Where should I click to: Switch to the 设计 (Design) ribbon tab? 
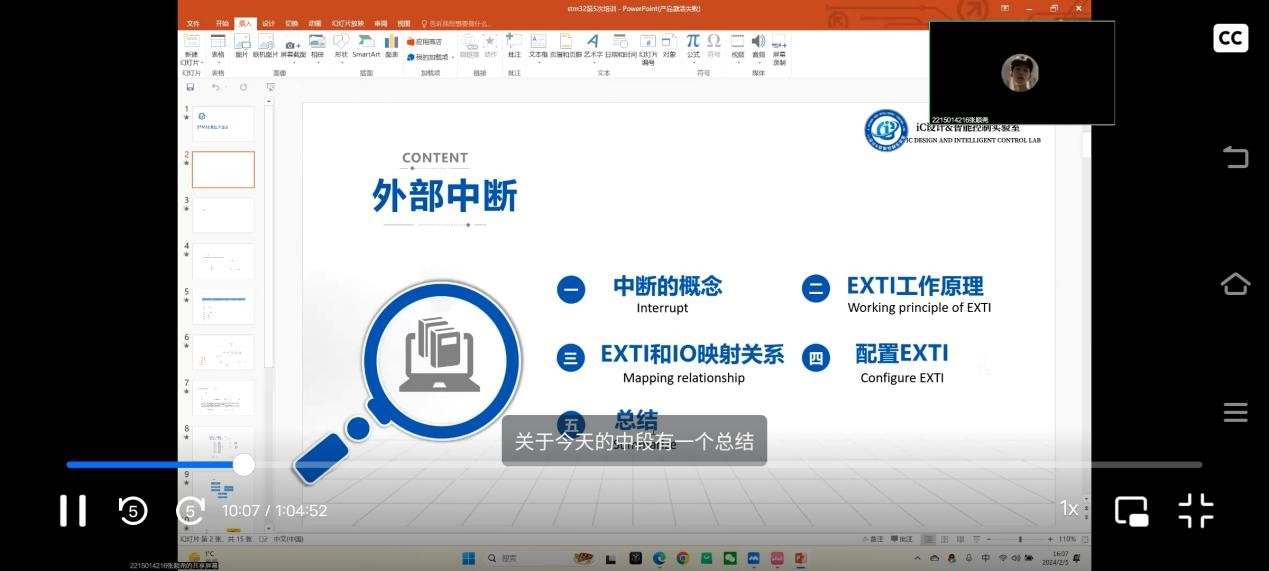(268, 23)
